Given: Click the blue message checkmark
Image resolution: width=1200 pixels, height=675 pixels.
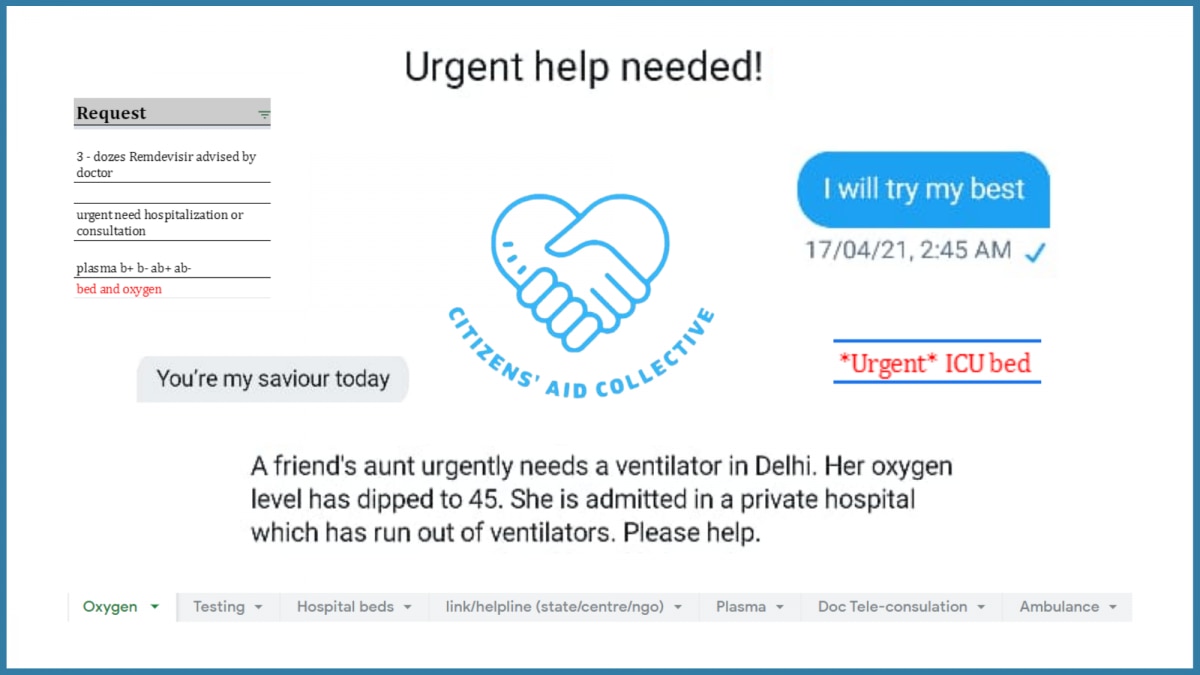Looking at the screenshot, I should click(x=1036, y=254).
